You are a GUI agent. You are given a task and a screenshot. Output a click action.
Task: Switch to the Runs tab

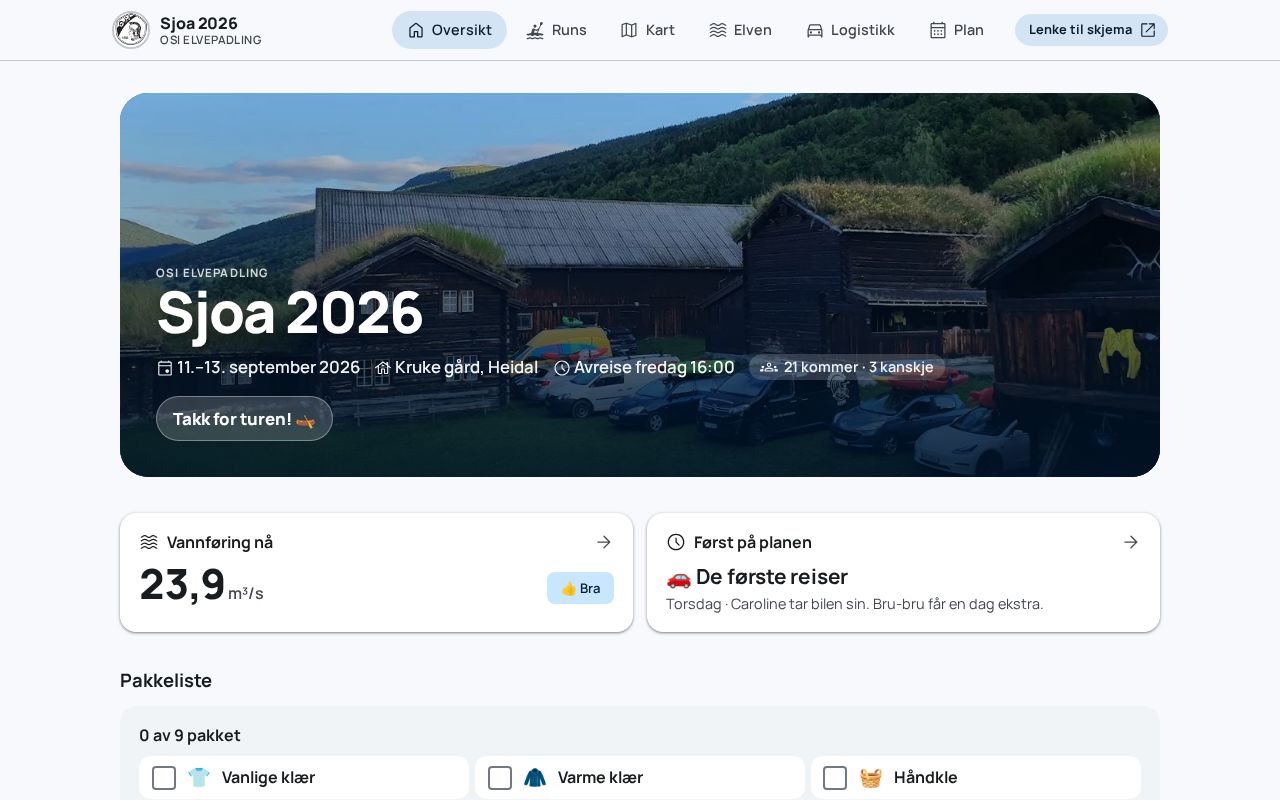[556, 30]
